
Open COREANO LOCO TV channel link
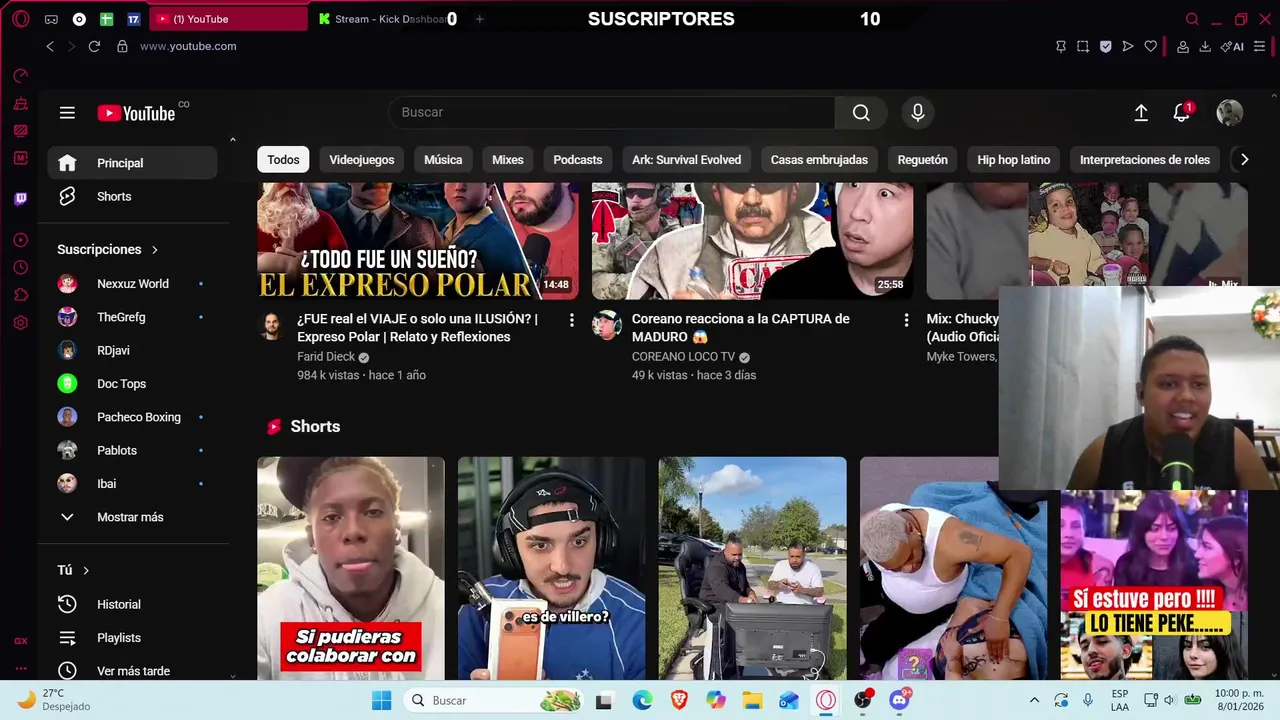point(683,357)
